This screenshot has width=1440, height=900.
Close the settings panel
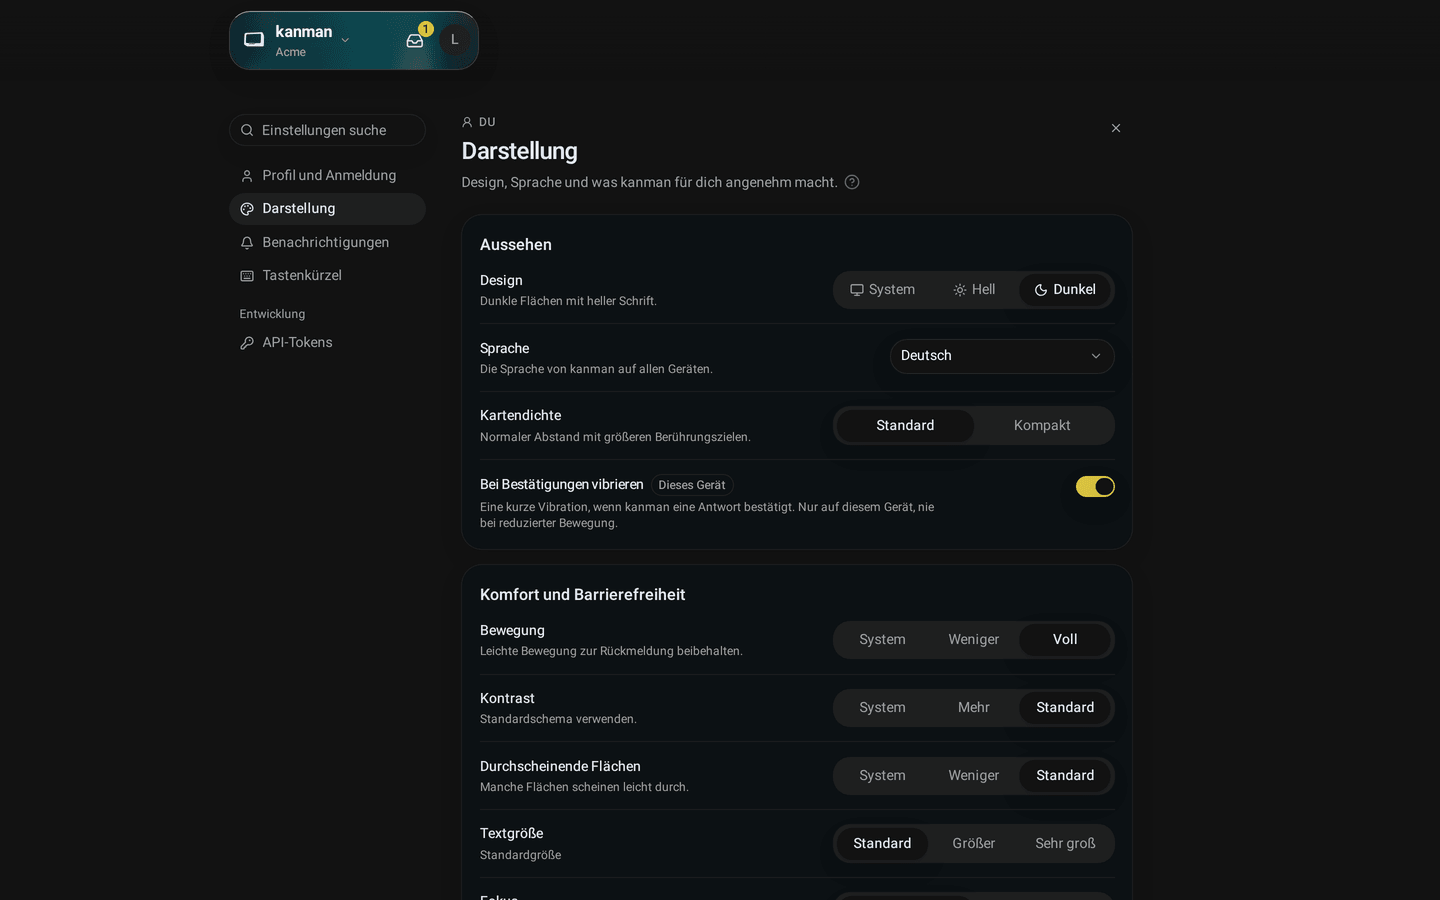(x=1116, y=128)
